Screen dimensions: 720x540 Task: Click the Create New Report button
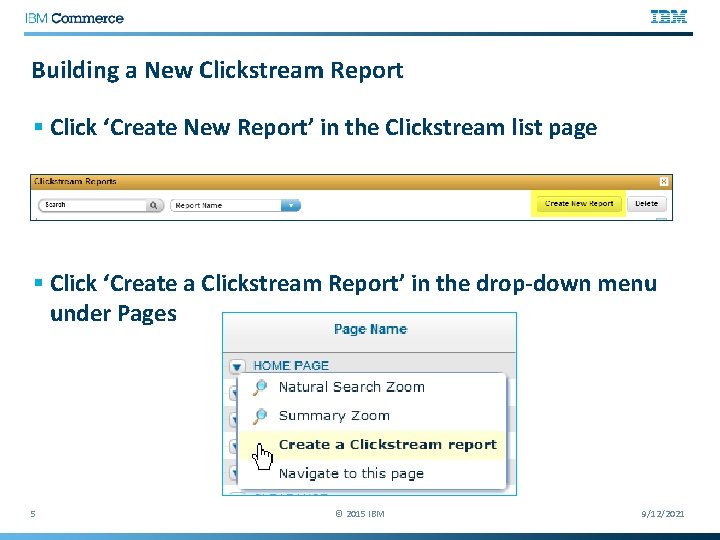[579, 203]
